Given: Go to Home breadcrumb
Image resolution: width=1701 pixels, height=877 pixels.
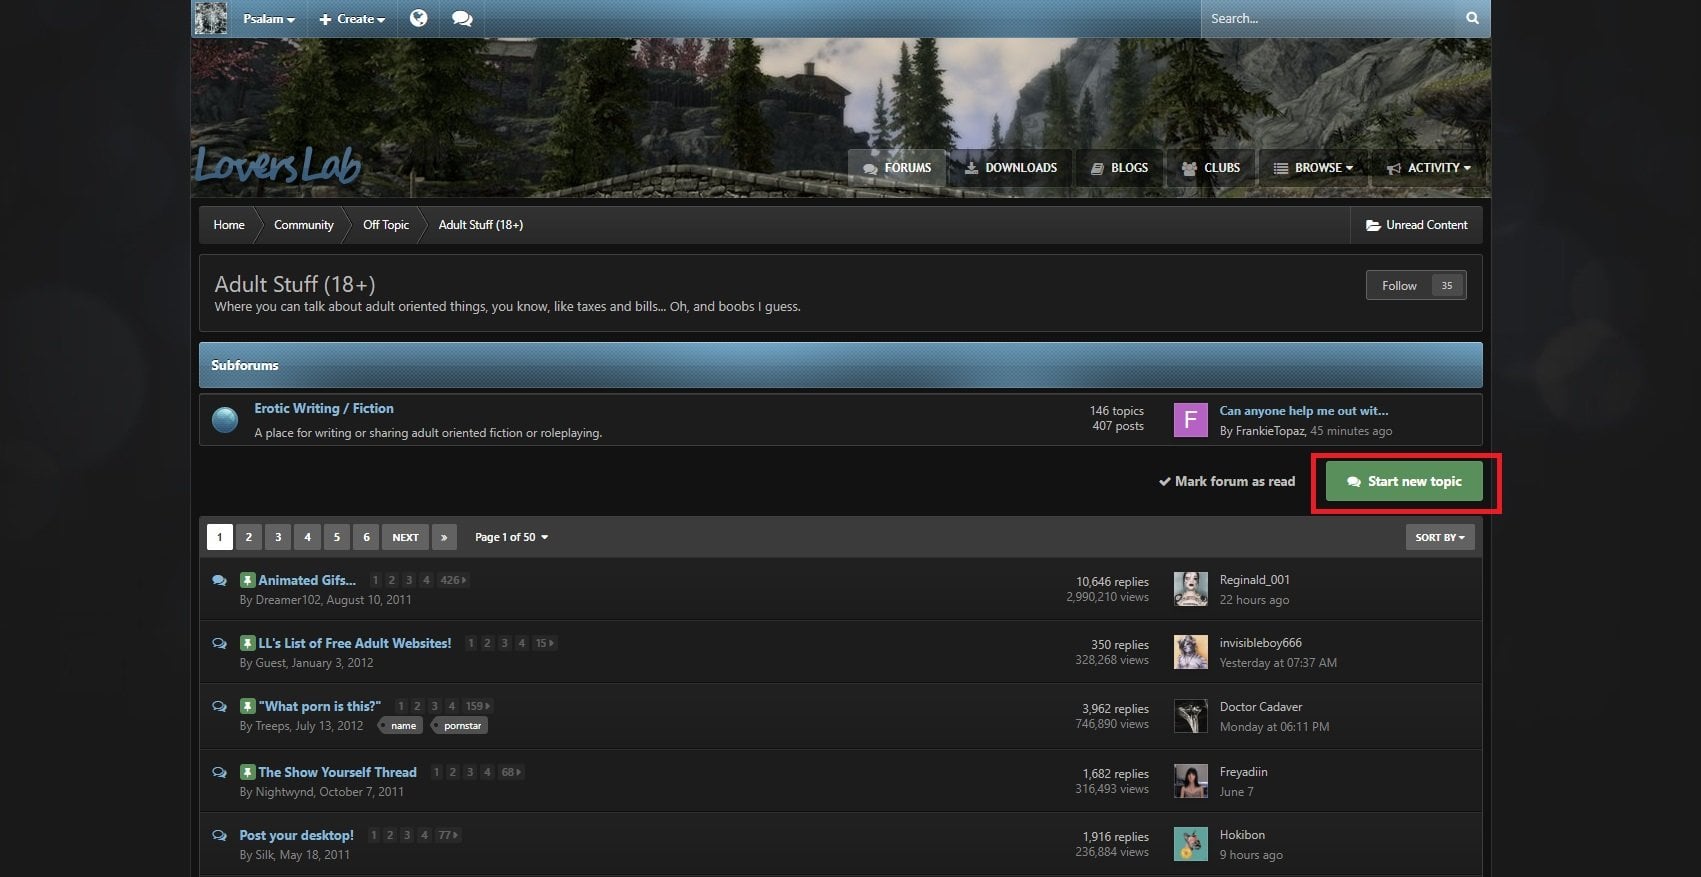Looking at the screenshot, I should pos(229,225).
